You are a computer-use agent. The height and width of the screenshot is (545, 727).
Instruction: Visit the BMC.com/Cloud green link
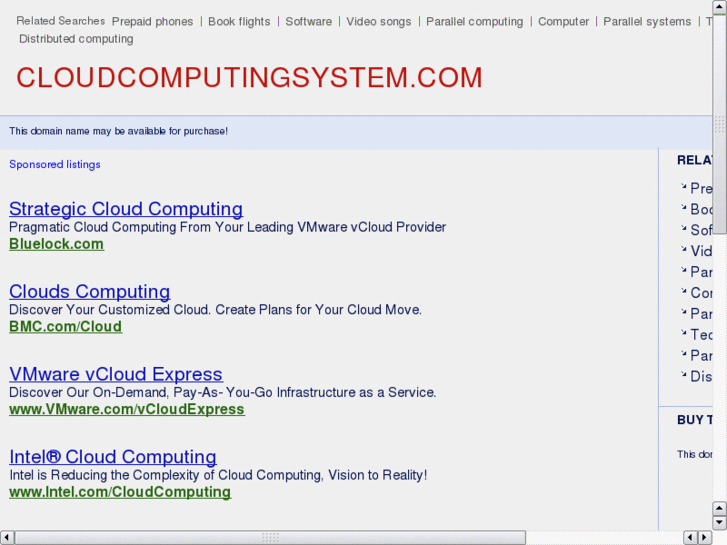point(65,327)
